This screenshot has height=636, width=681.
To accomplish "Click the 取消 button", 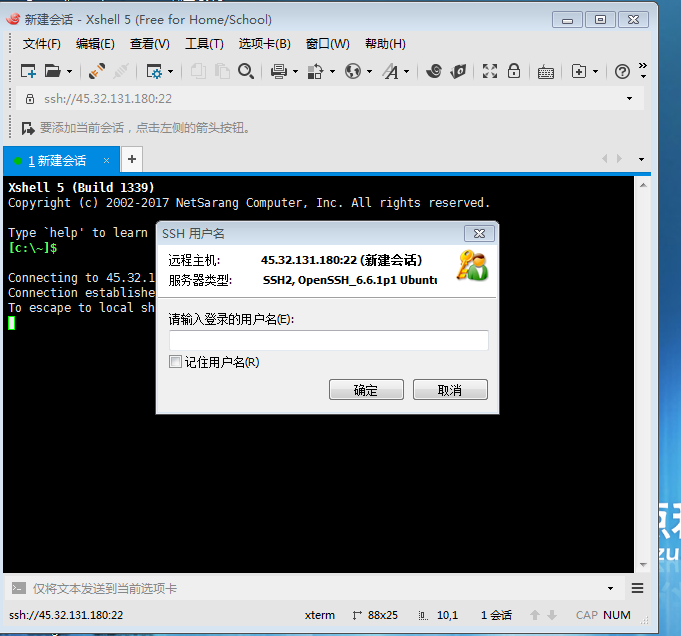I will click(x=450, y=390).
